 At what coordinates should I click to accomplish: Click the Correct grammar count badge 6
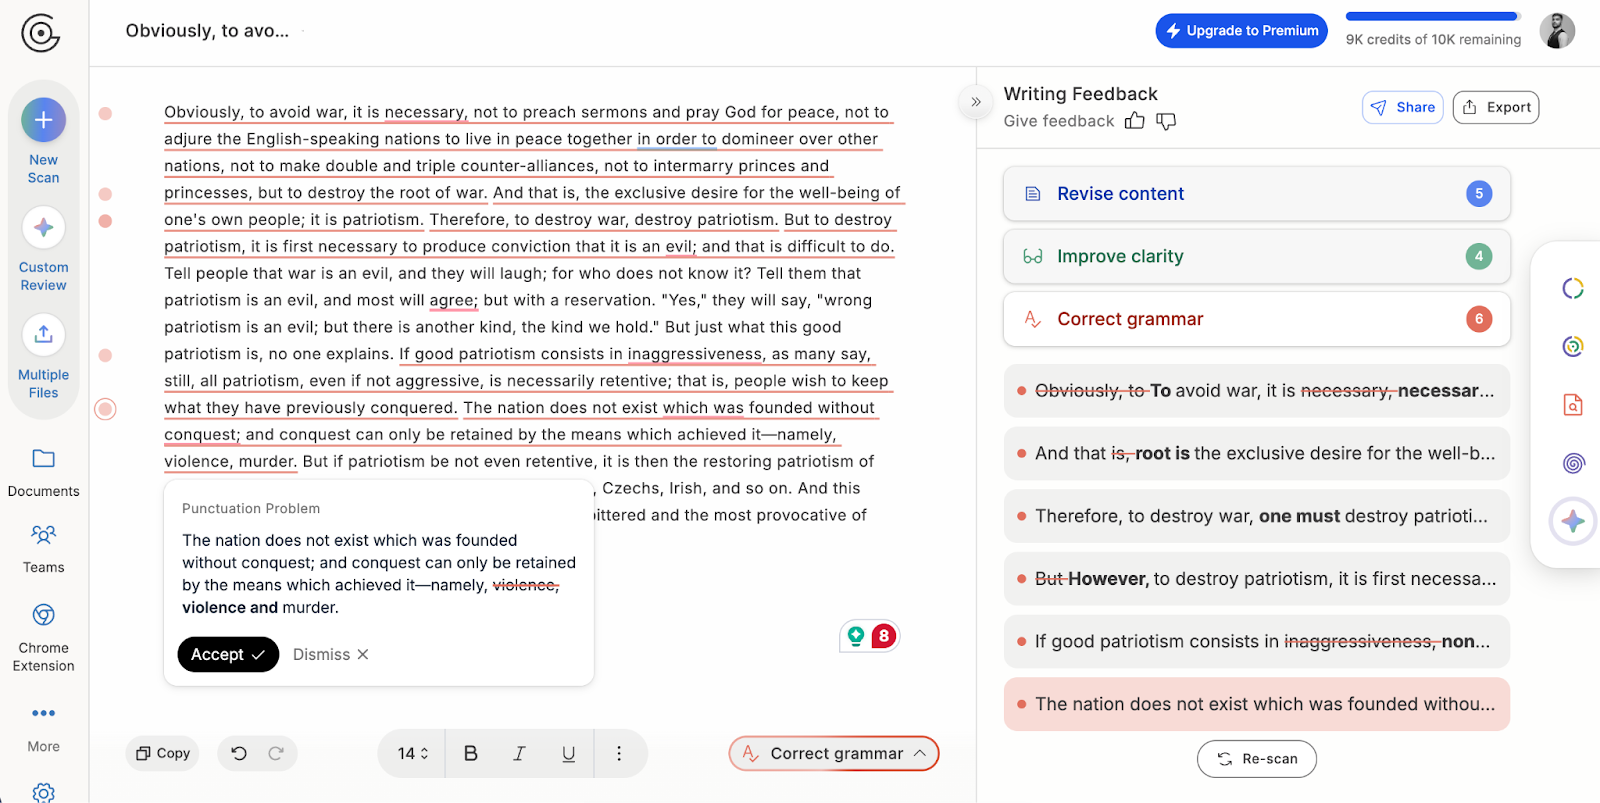coord(1479,319)
